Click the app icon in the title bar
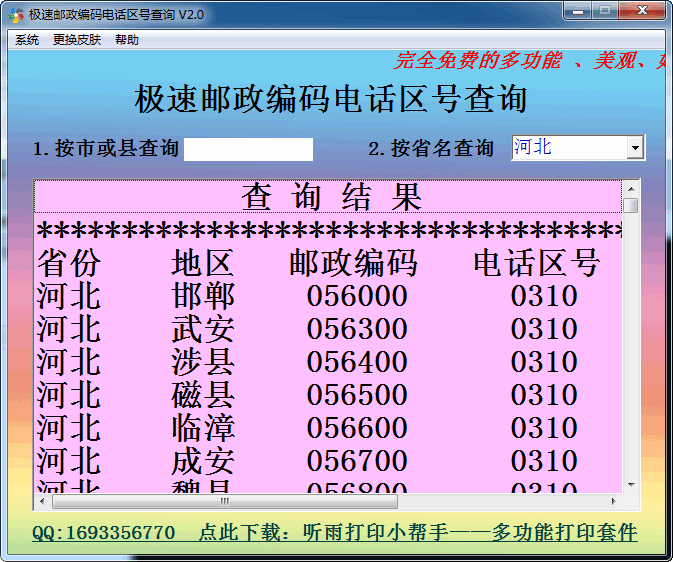This screenshot has width=673, height=562. coord(16,15)
